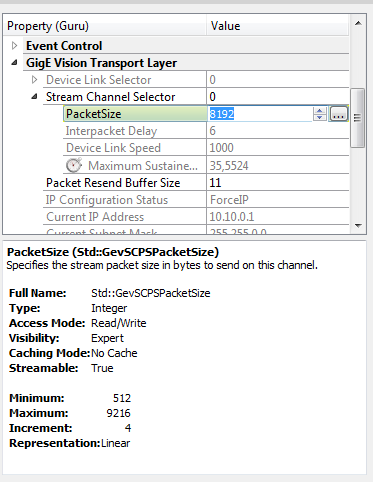373x482 pixels.
Task: Click the PacketSize value field showing 8192
Action: coord(259,114)
